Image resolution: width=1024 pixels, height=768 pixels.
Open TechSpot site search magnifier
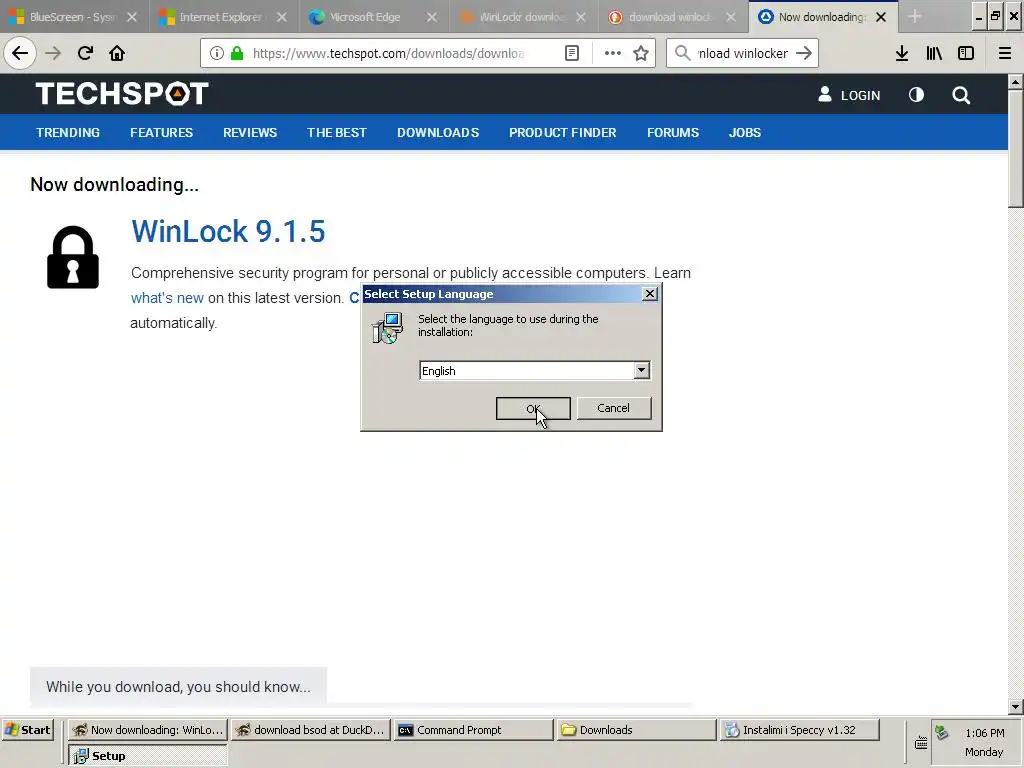click(961, 95)
